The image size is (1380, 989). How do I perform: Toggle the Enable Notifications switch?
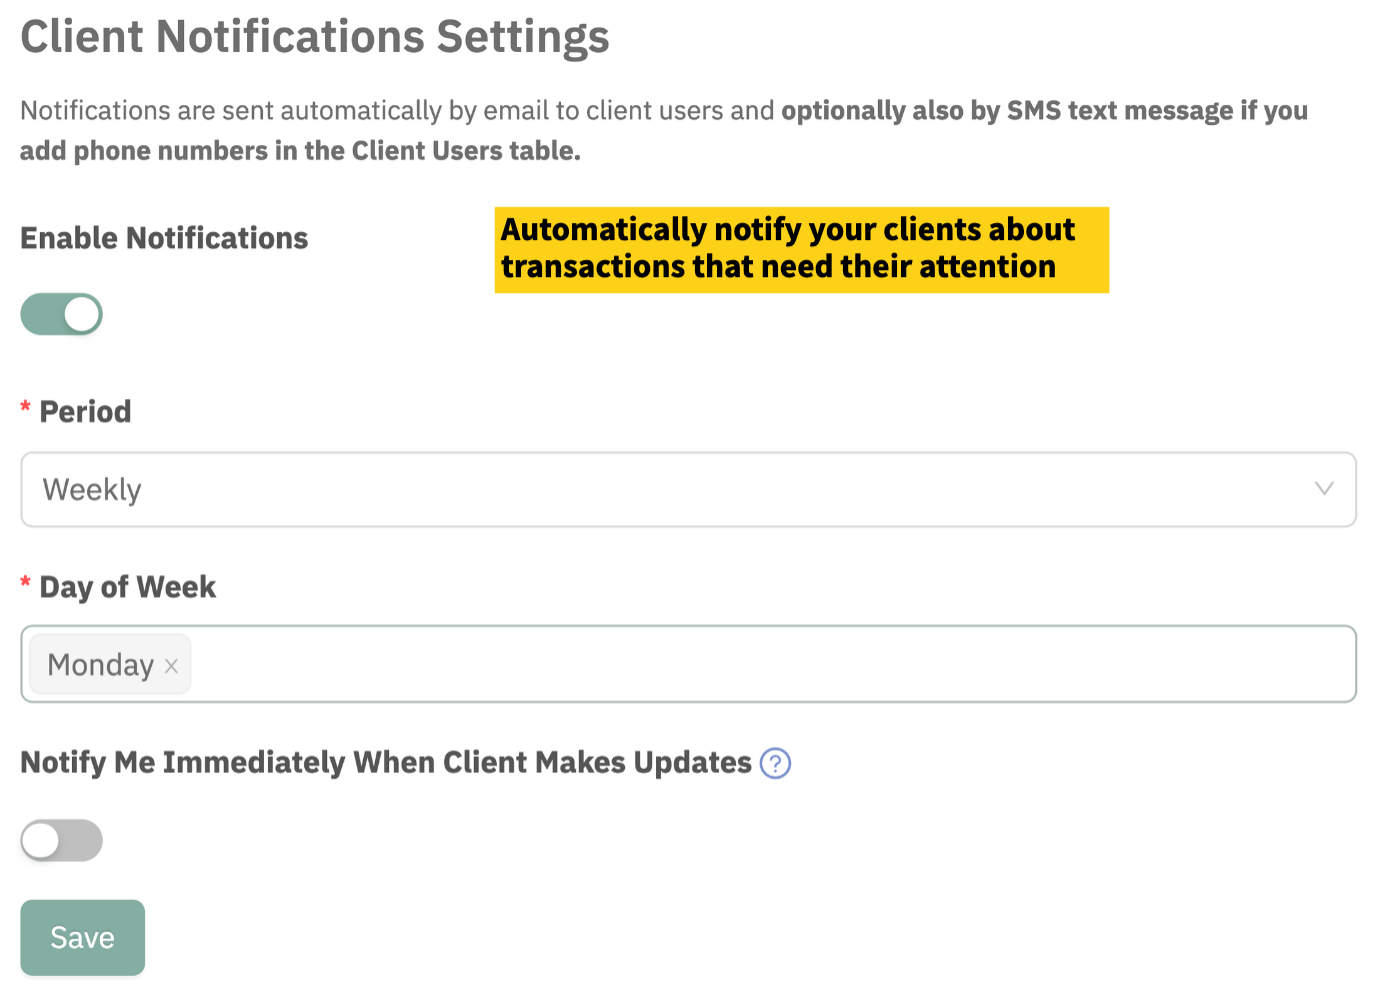pyautogui.click(x=61, y=314)
